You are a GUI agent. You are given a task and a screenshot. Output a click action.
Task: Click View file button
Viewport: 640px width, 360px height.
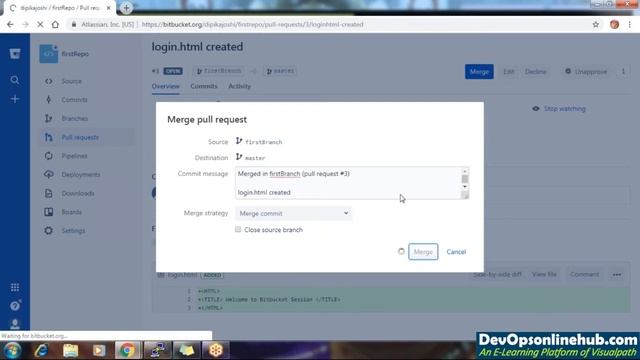(544, 274)
